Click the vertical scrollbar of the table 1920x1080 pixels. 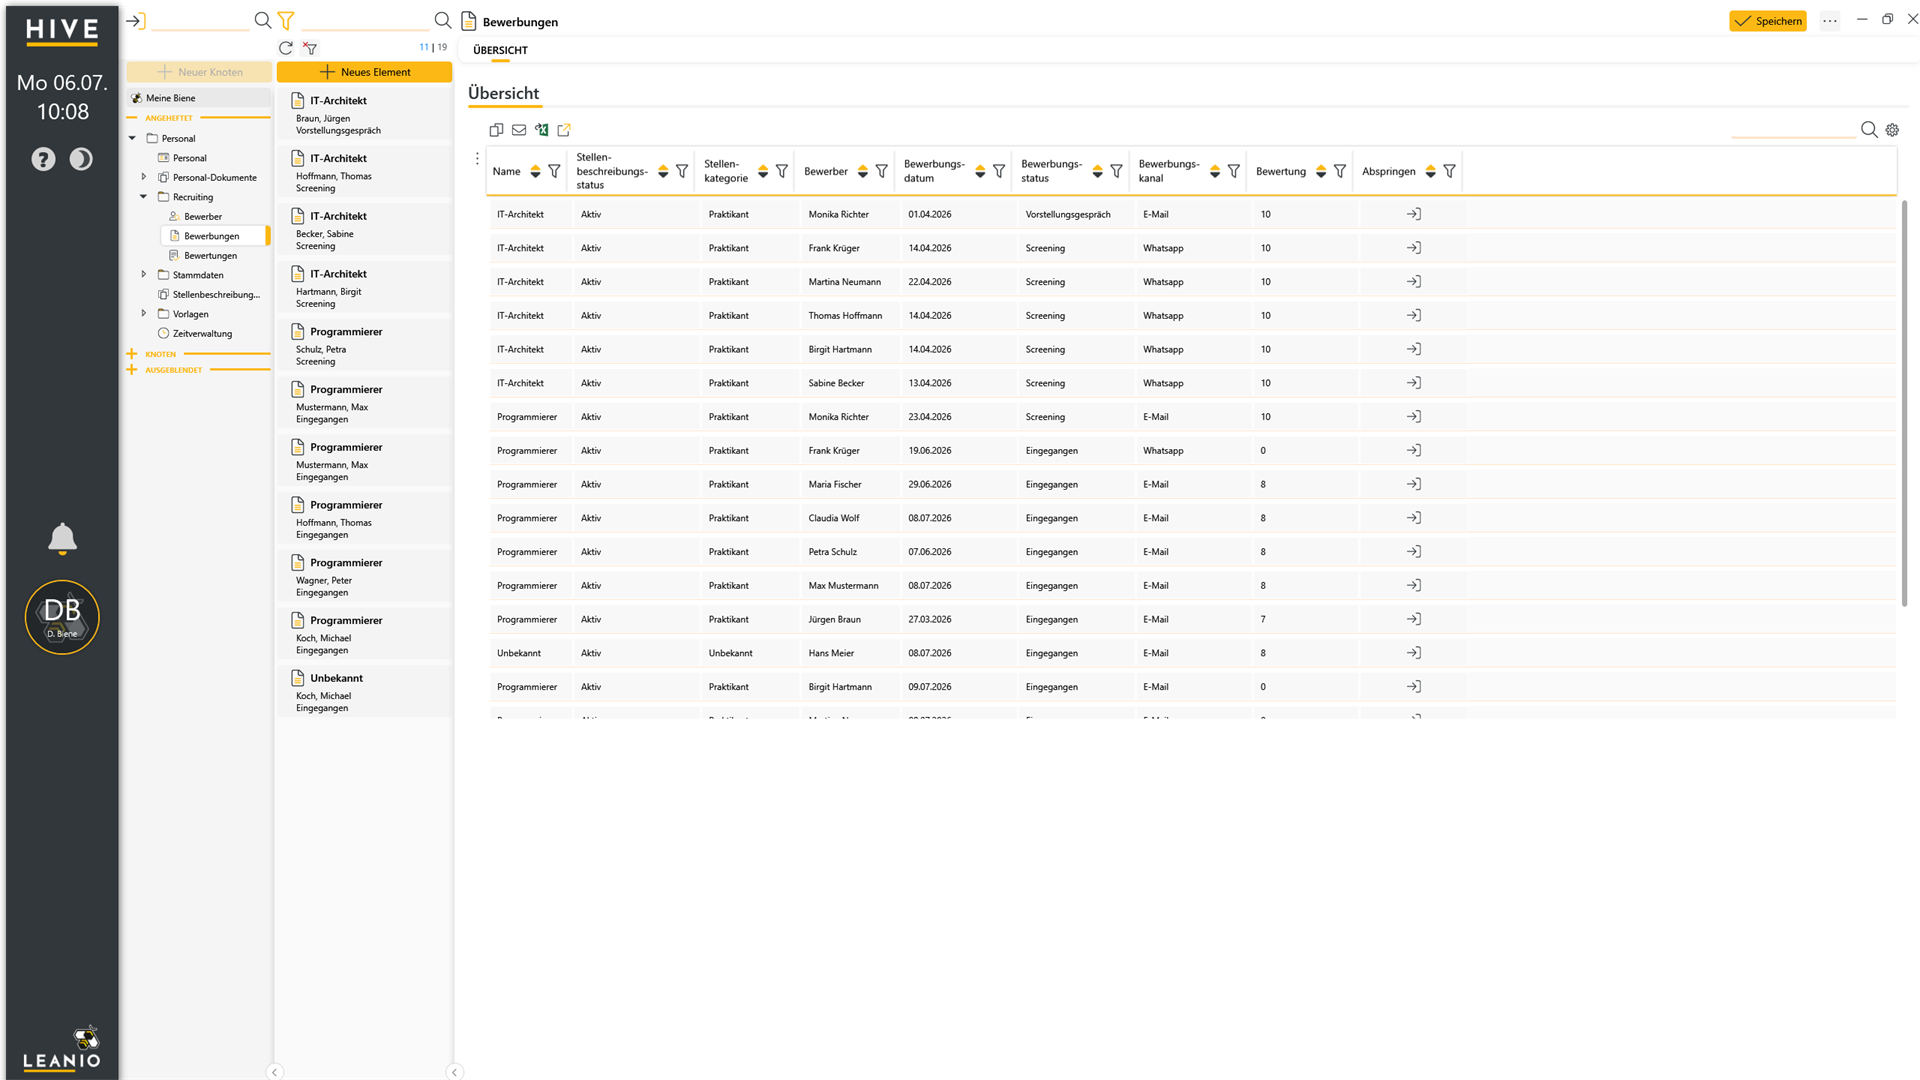[x=1904, y=403]
